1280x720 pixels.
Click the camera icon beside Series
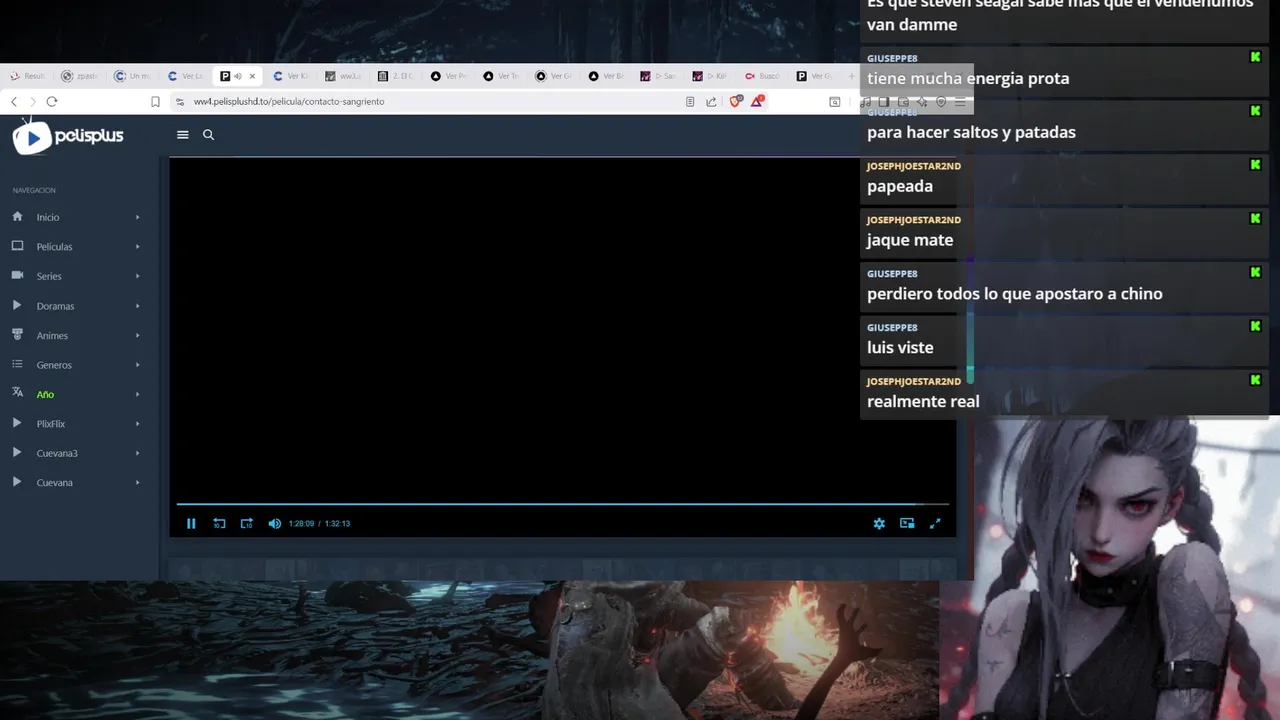(17, 275)
